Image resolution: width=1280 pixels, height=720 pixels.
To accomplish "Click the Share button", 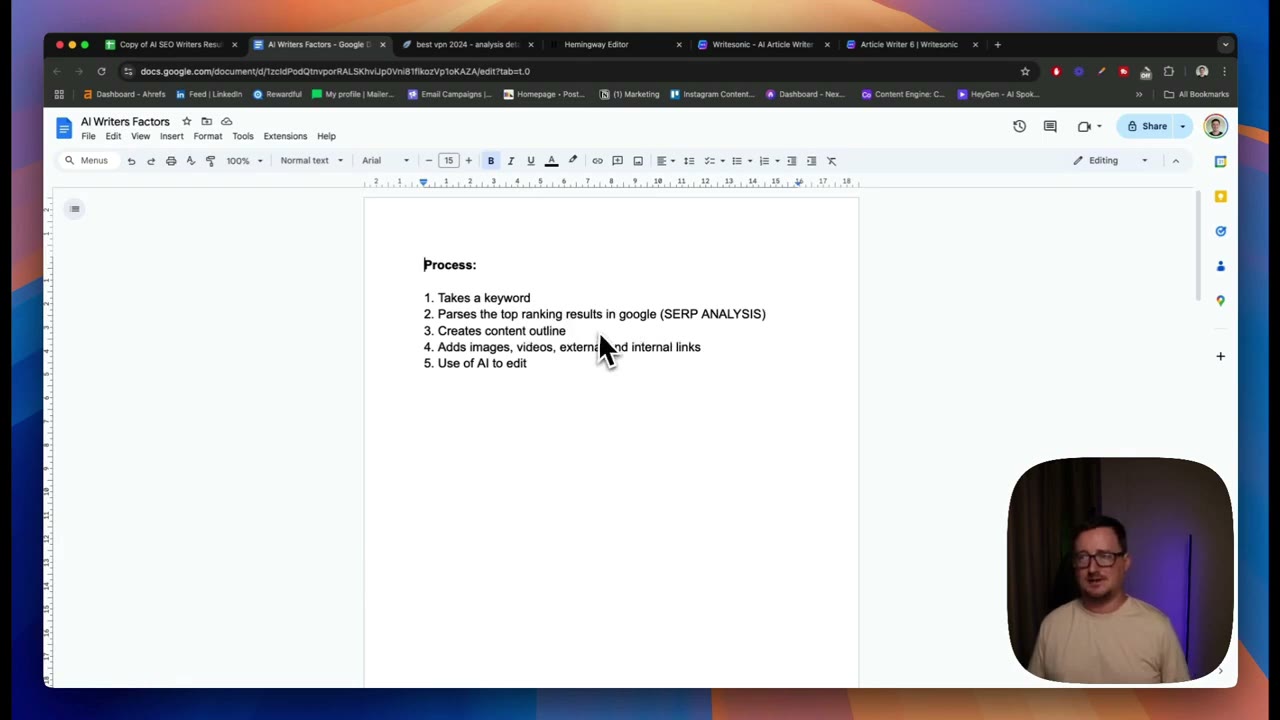I will (1147, 126).
